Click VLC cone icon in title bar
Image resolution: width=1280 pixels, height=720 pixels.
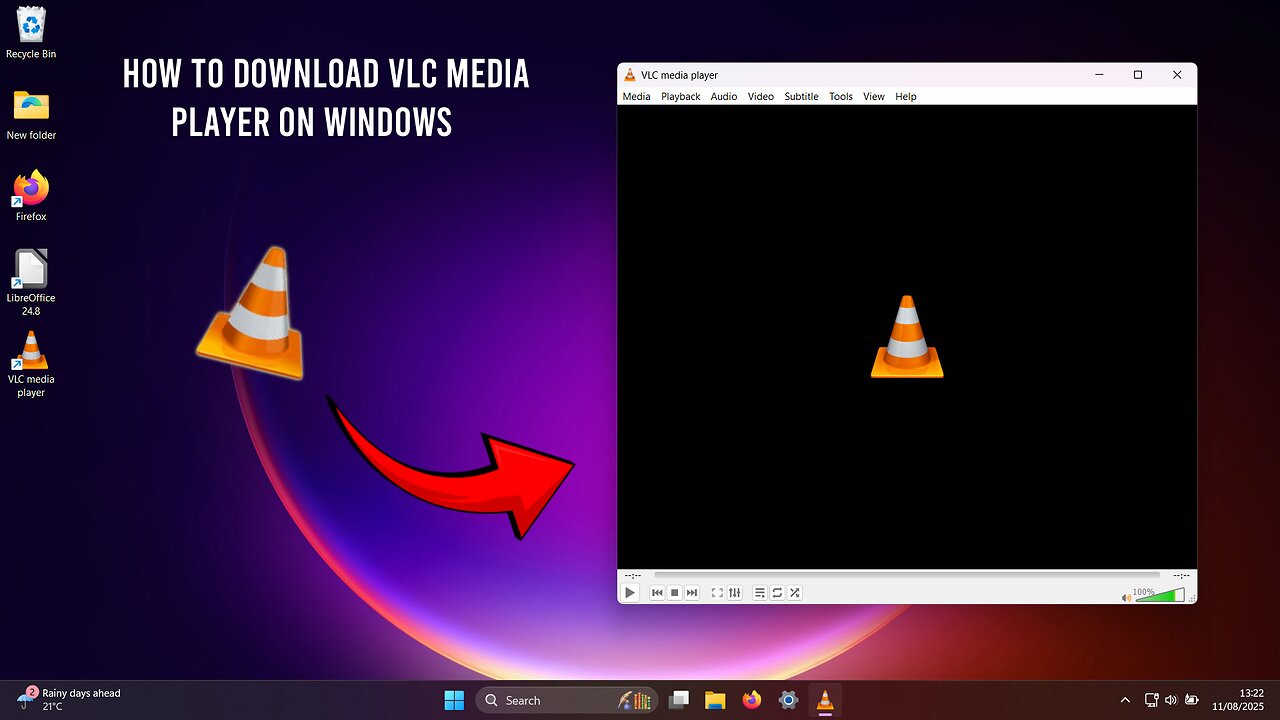click(x=630, y=75)
